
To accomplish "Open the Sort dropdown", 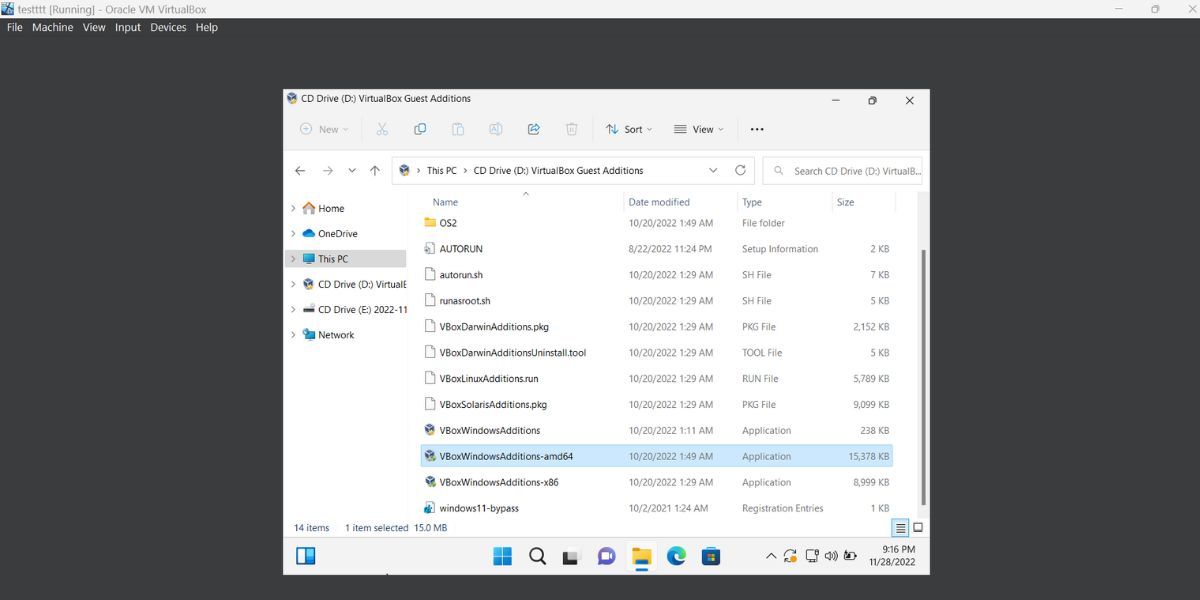I will click(x=628, y=129).
